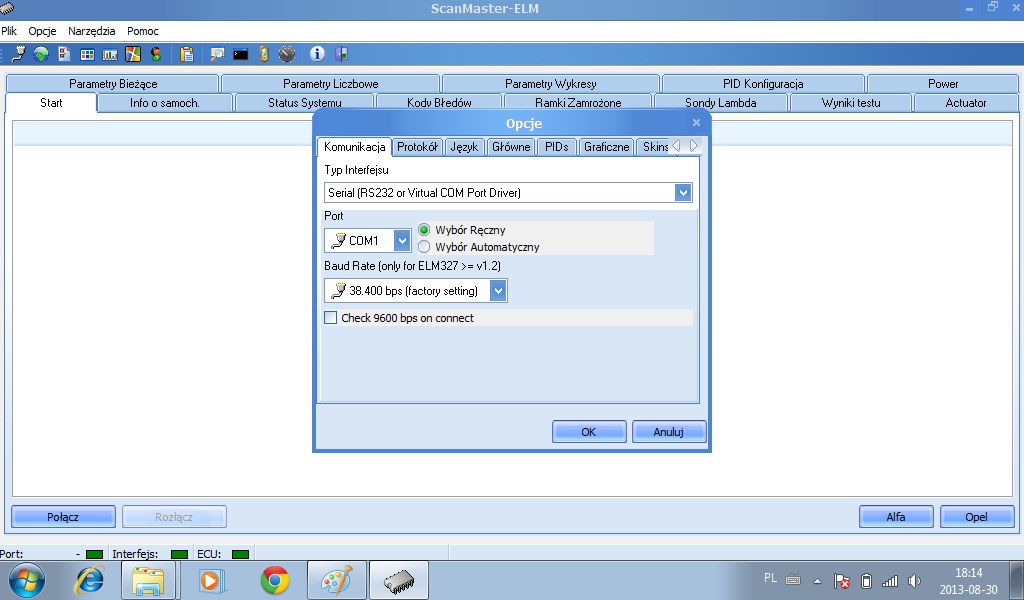Click OK in Opcje dialog

pos(589,432)
